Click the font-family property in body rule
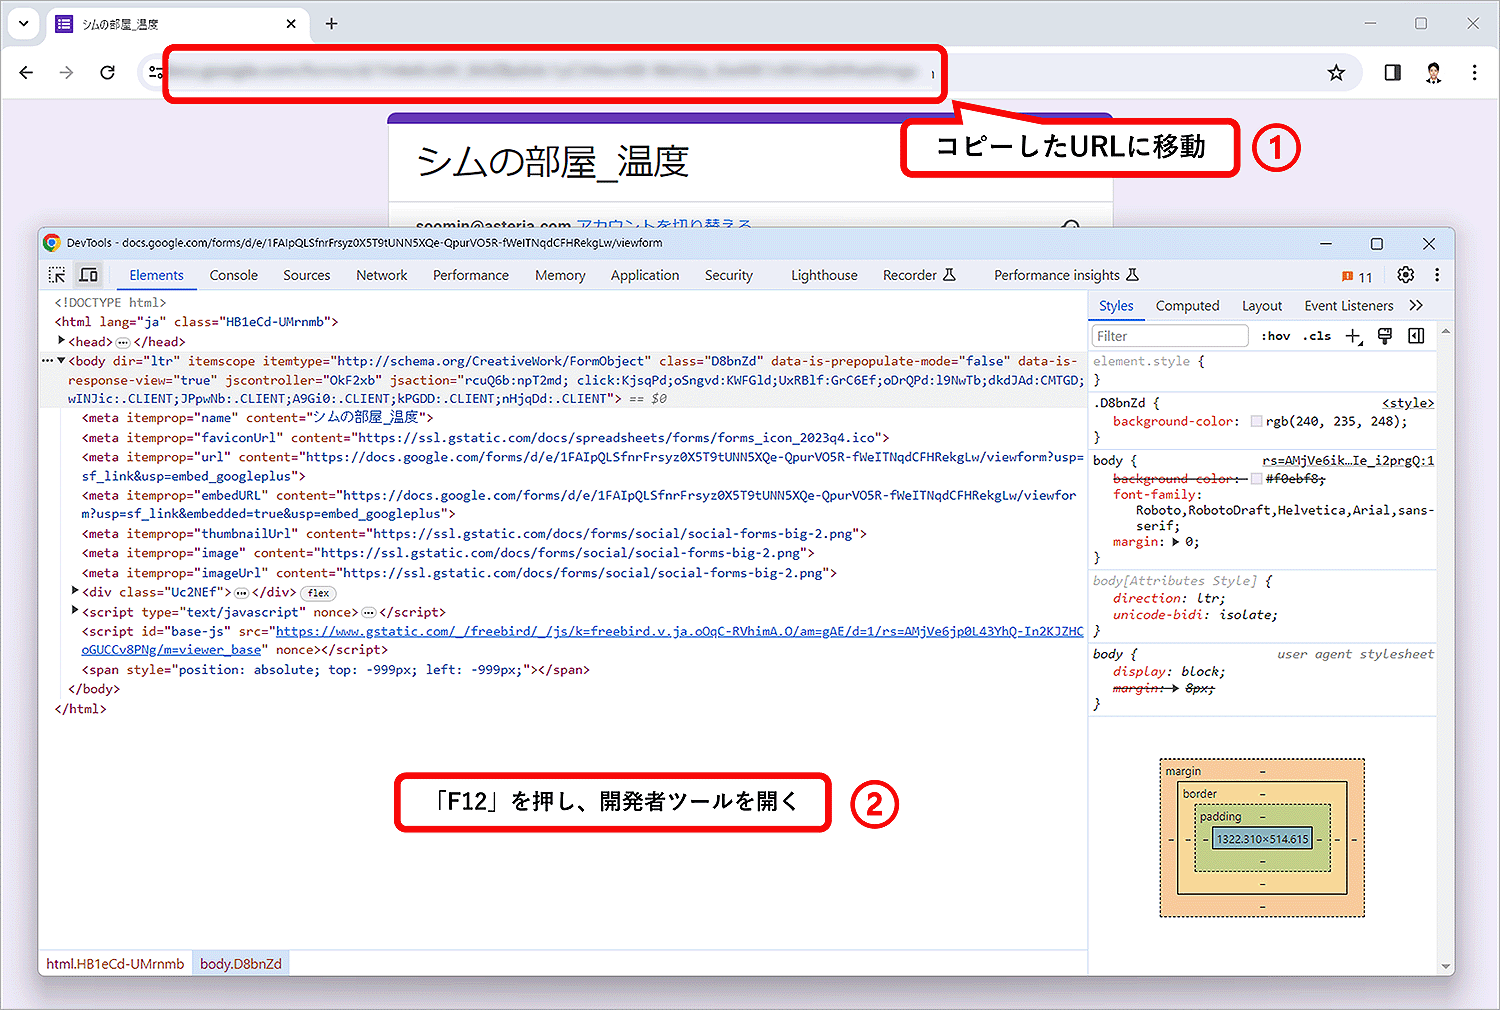The image size is (1500, 1010). point(1157,495)
